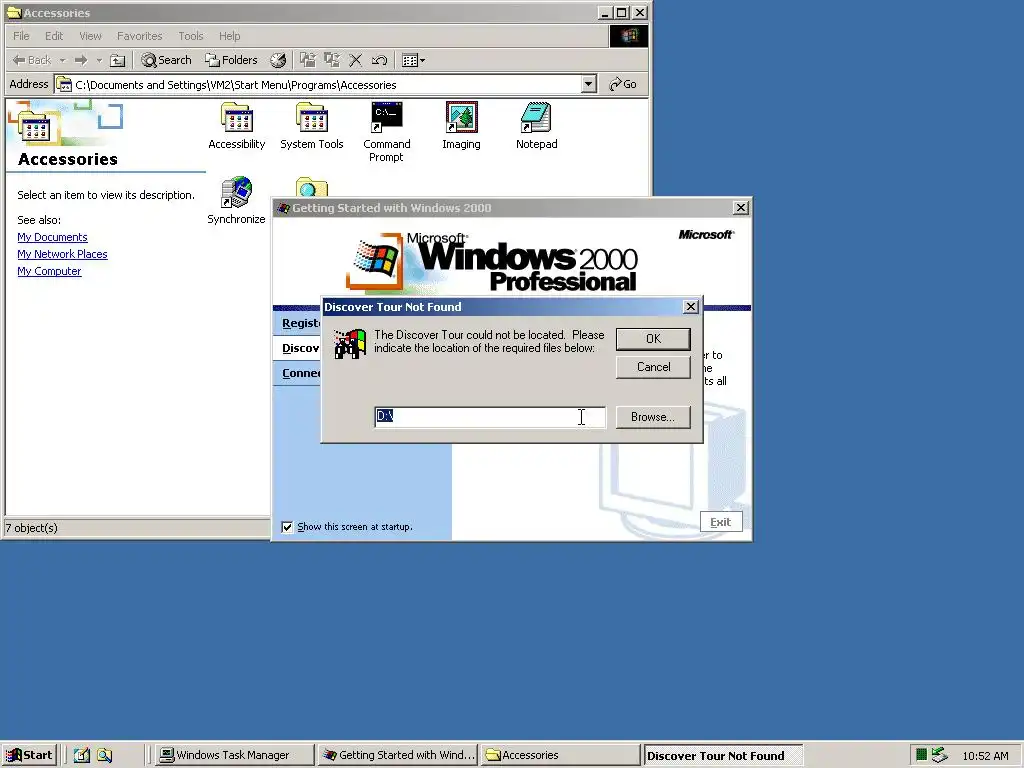Open the Views dropdown button
Screen dimensions: 1024x768
click(413, 60)
